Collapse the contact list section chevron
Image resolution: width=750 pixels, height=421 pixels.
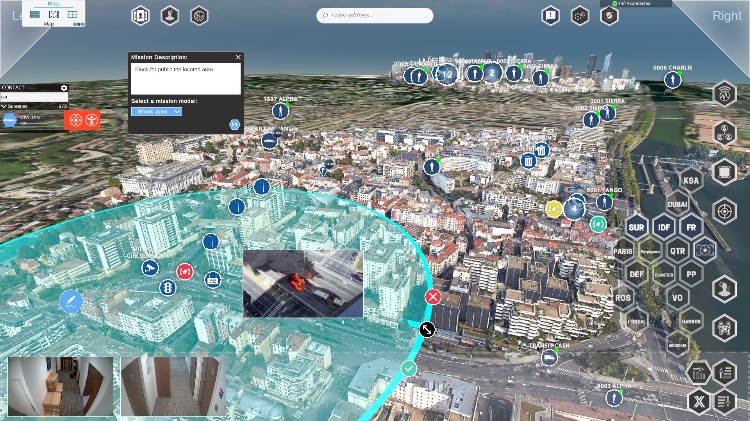4,106
